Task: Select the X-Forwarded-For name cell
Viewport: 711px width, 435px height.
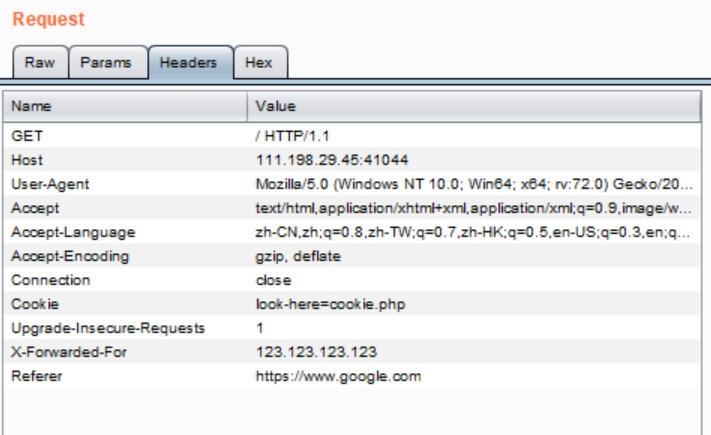Action: pyautogui.click(x=125, y=352)
